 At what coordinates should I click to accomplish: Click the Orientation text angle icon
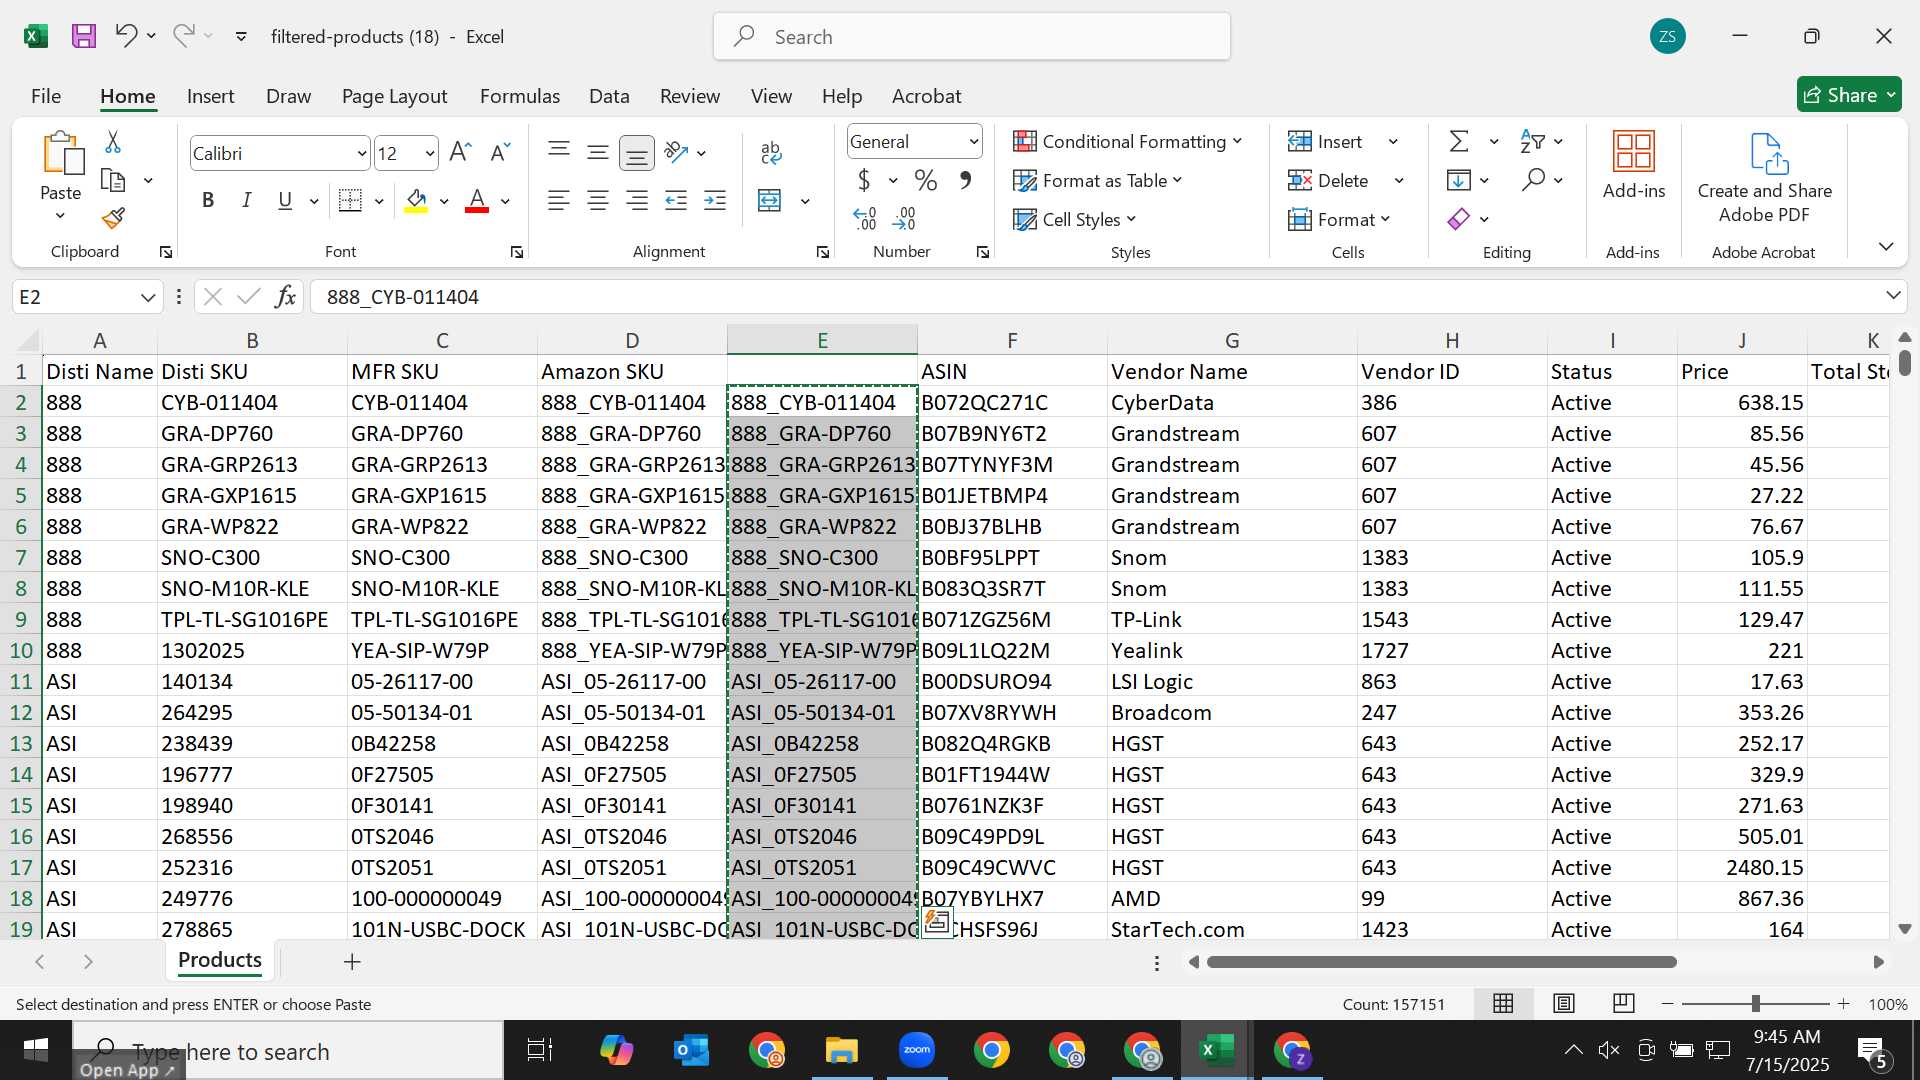(x=677, y=152)
